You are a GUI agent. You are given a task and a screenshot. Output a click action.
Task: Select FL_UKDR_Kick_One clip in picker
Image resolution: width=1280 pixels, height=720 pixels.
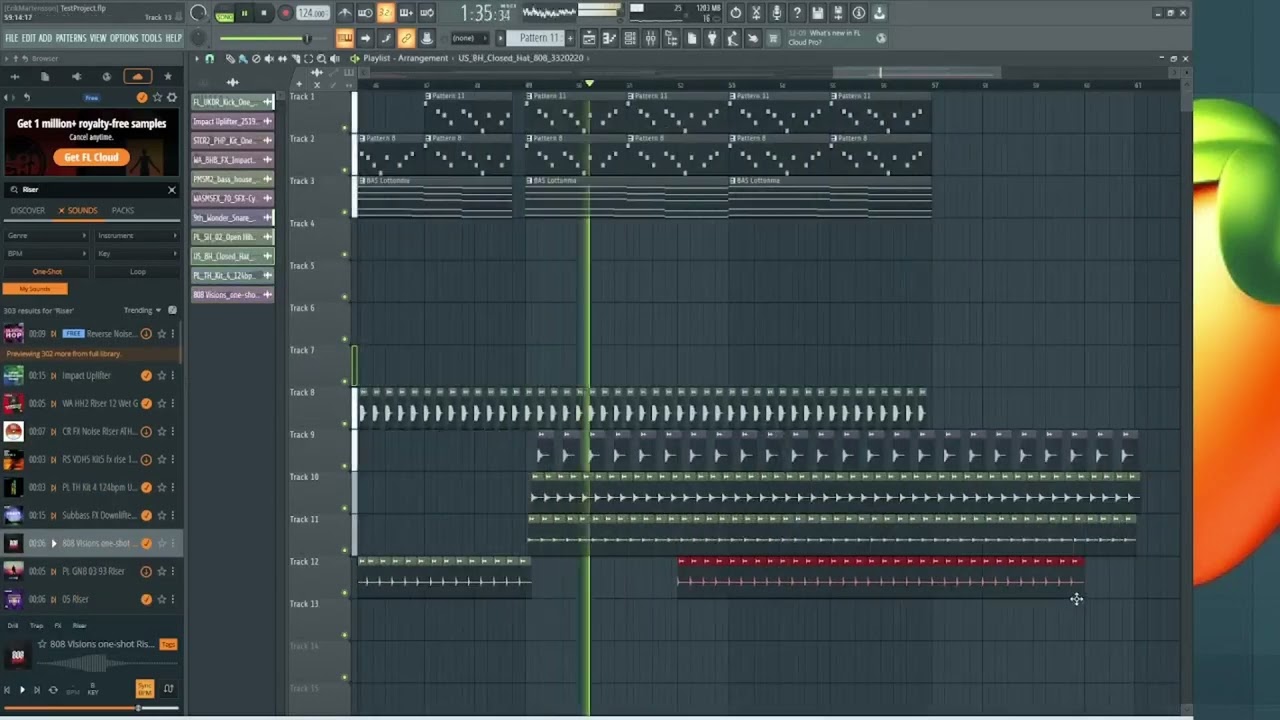click(x=232, y=102)
